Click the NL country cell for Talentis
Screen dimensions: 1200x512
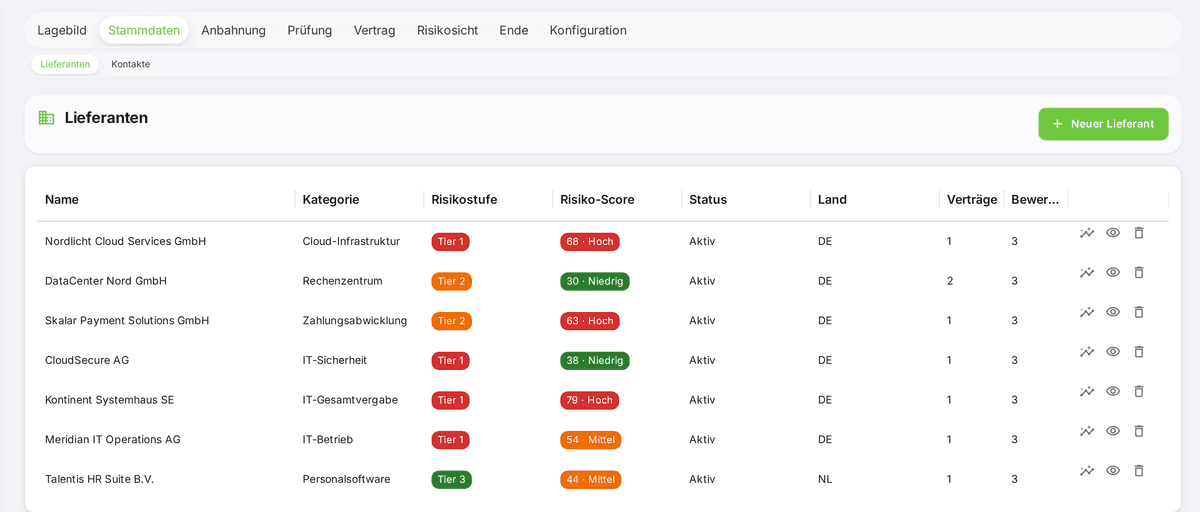825,479
